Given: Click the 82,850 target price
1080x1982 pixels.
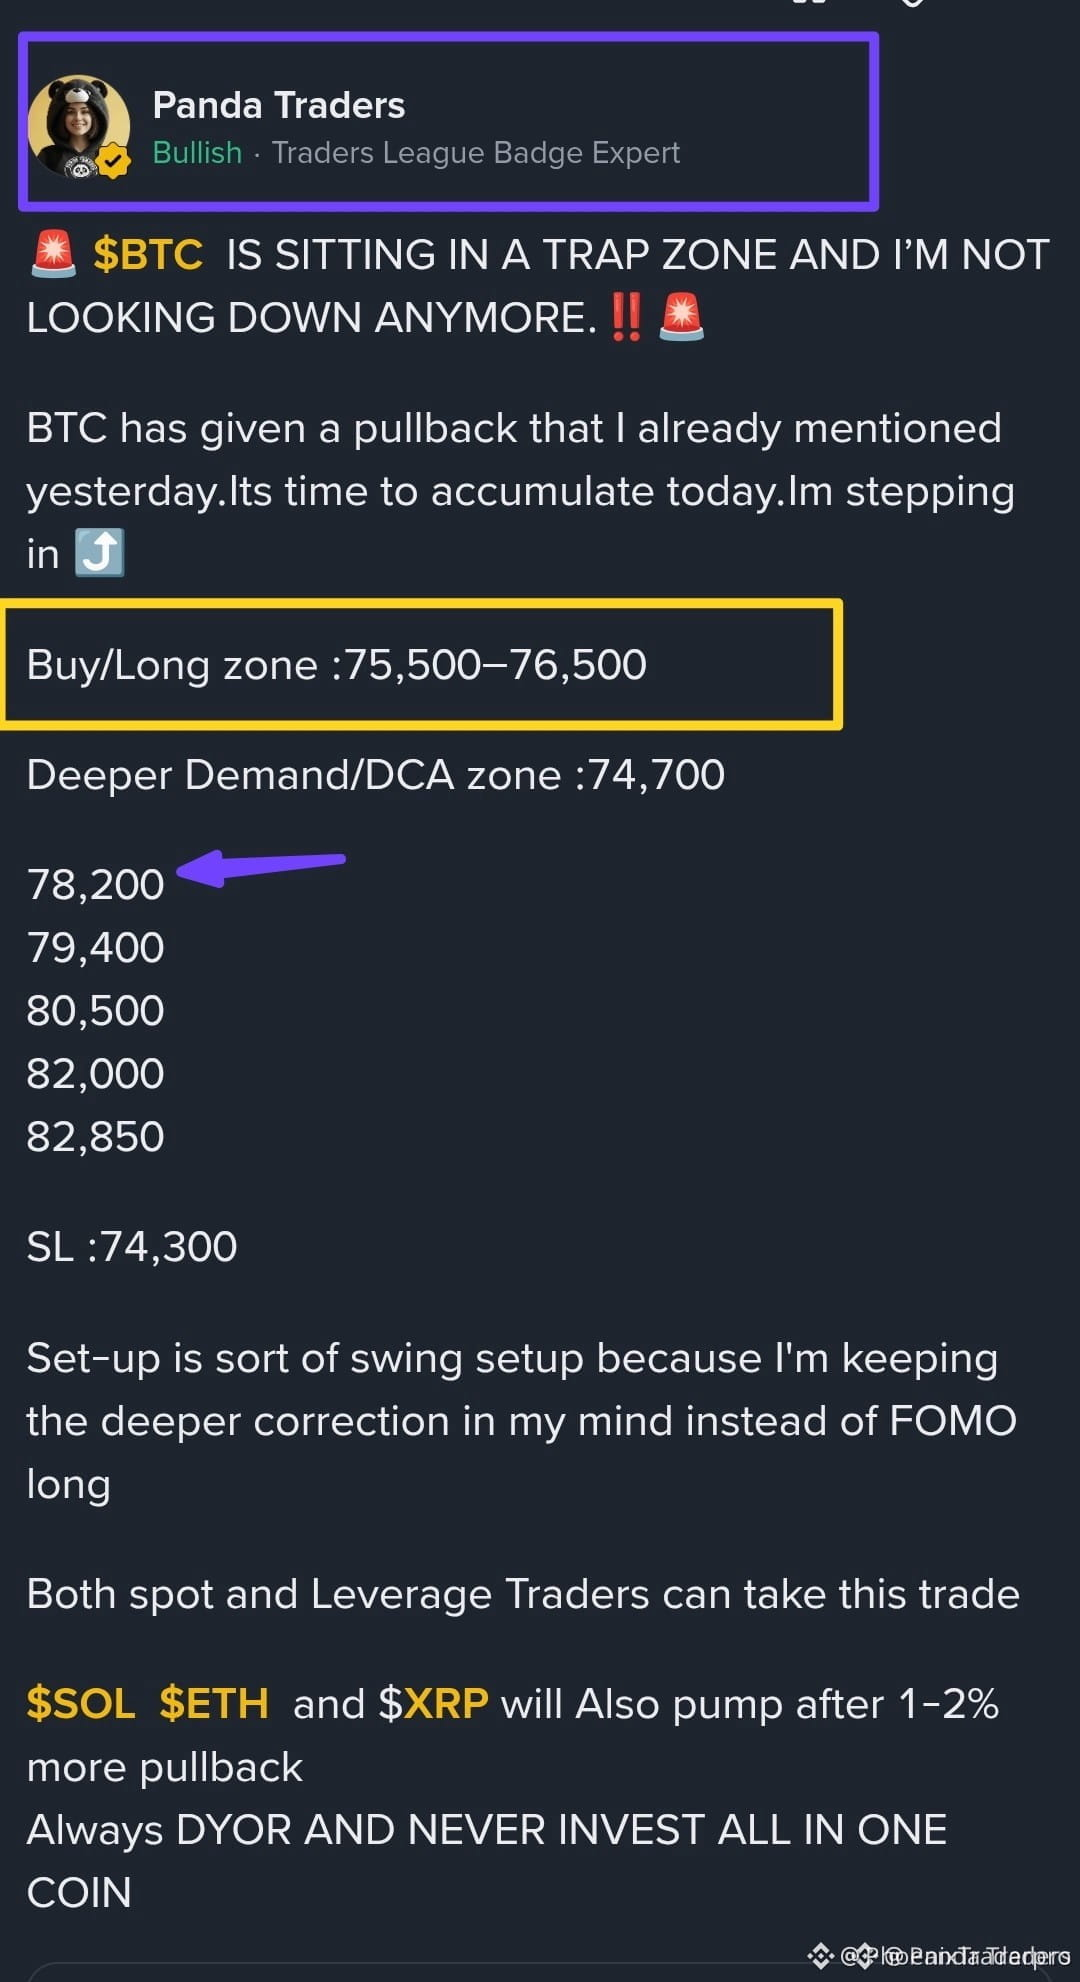Looking at the screenshot, I should [96, 1137].
